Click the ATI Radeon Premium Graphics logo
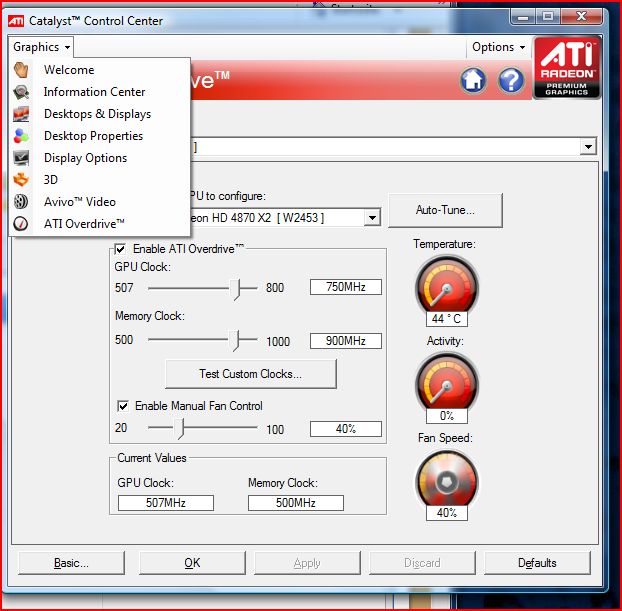The height and width of the screenshot is (611, 622). (567, 67)
